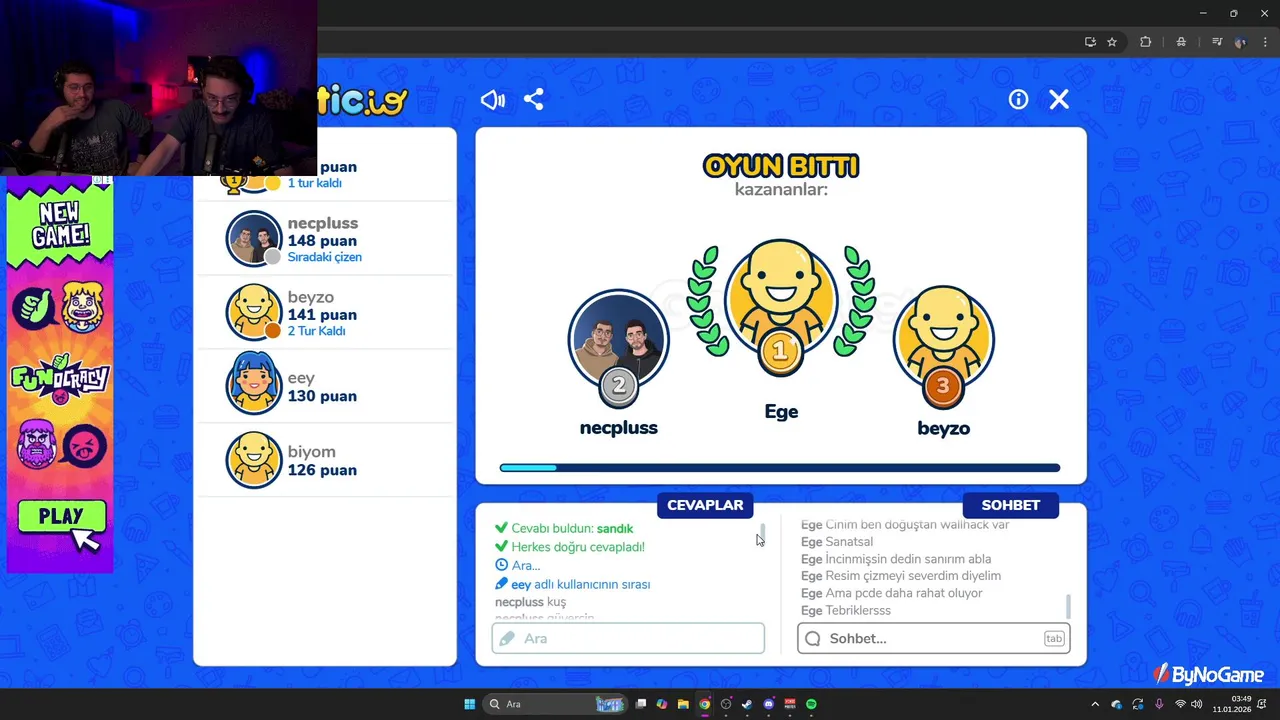
Task: Open Wi-Fi settings in system tray
Action: coord(1180,704)
